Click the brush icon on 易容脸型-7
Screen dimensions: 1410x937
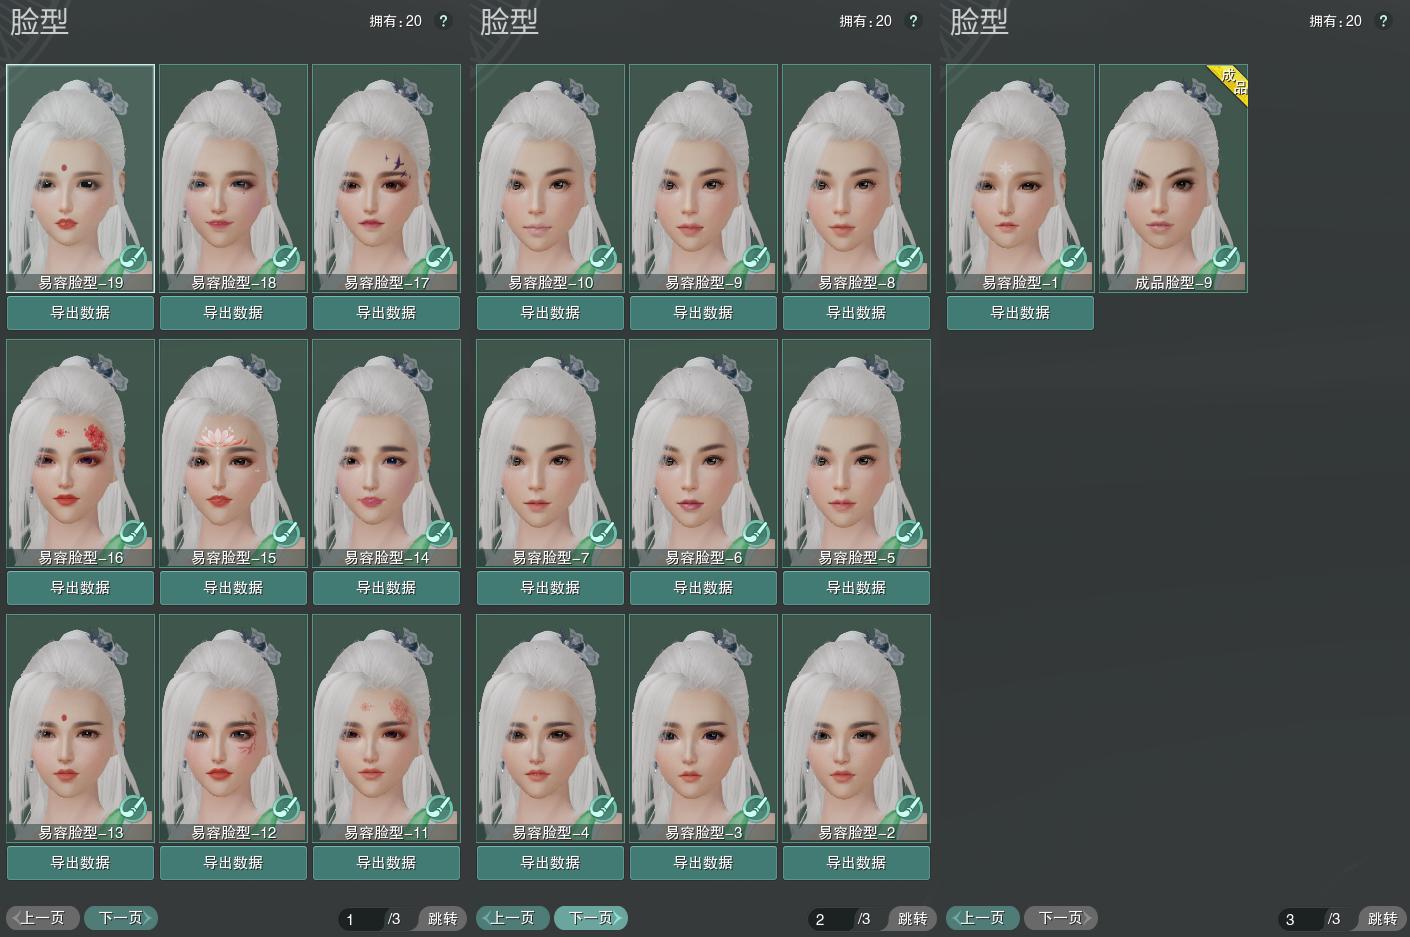pyautogui.click(x=603, y=534)
